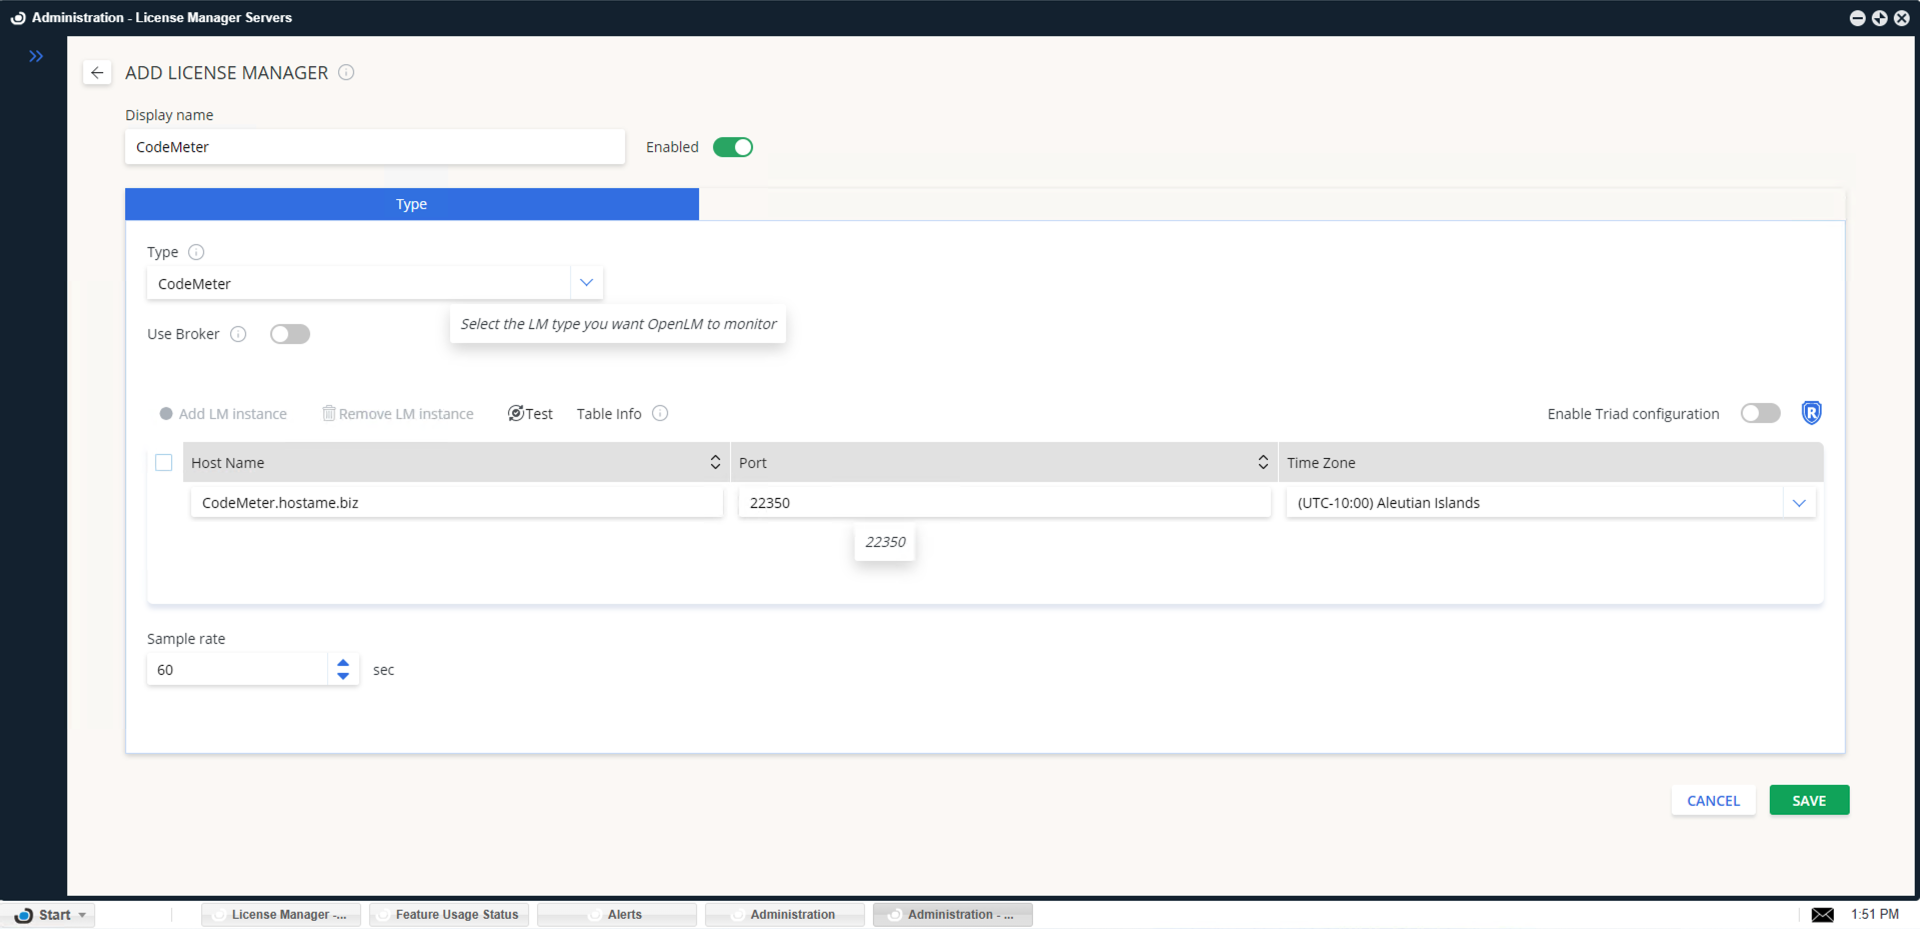Open the CodeMeter Type dropdown
Screen dimensions: 1920x929
tap(587, 282)
